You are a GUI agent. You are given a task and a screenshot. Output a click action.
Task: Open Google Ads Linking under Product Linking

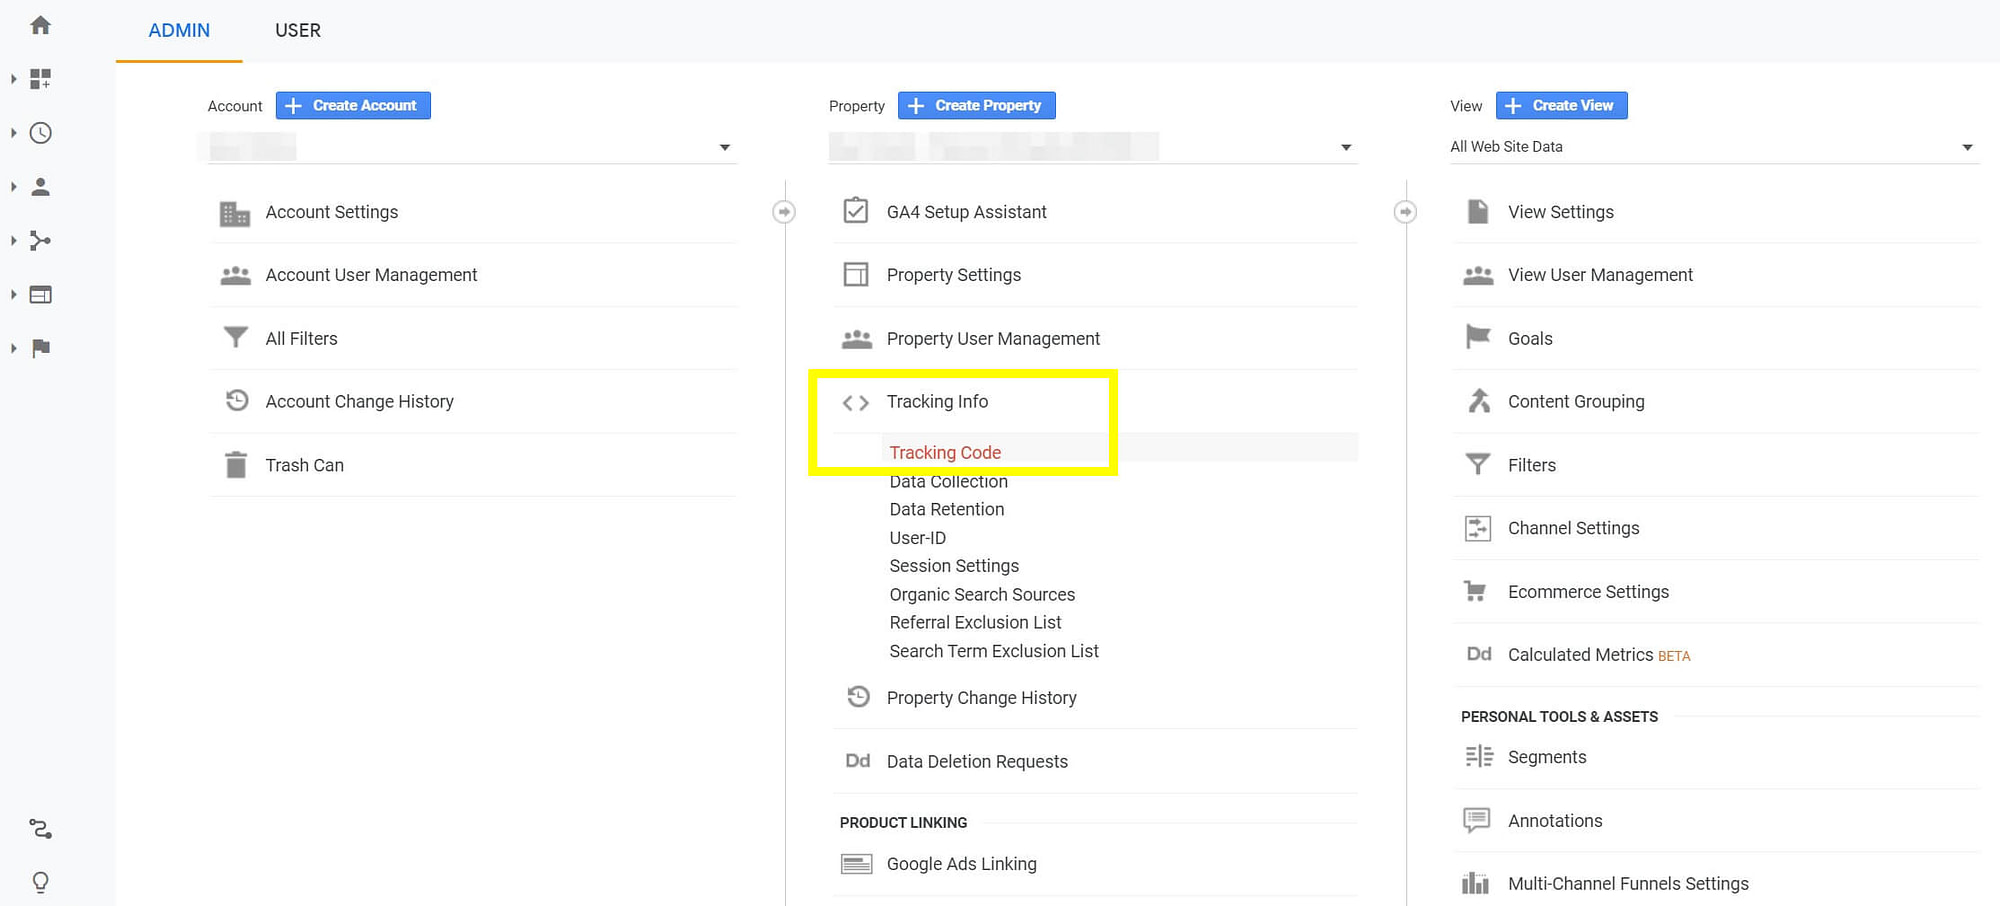point(961,863)
